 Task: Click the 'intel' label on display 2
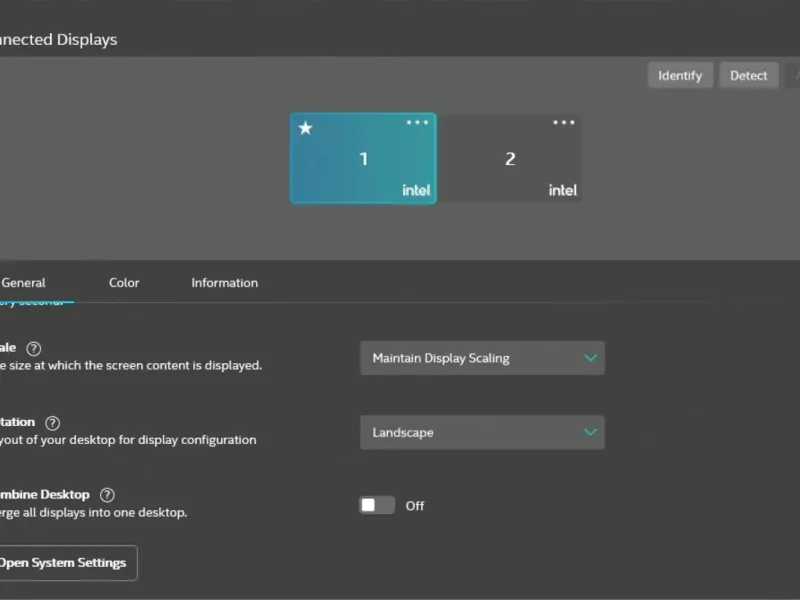click(x=563, y=190)
